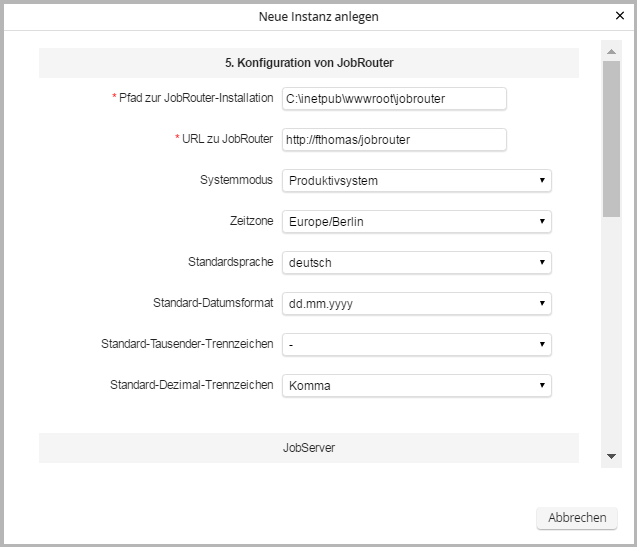637x547 pixels.
Task: Open the Standard-Datumsformat dropdown
Action: [417, 304]
